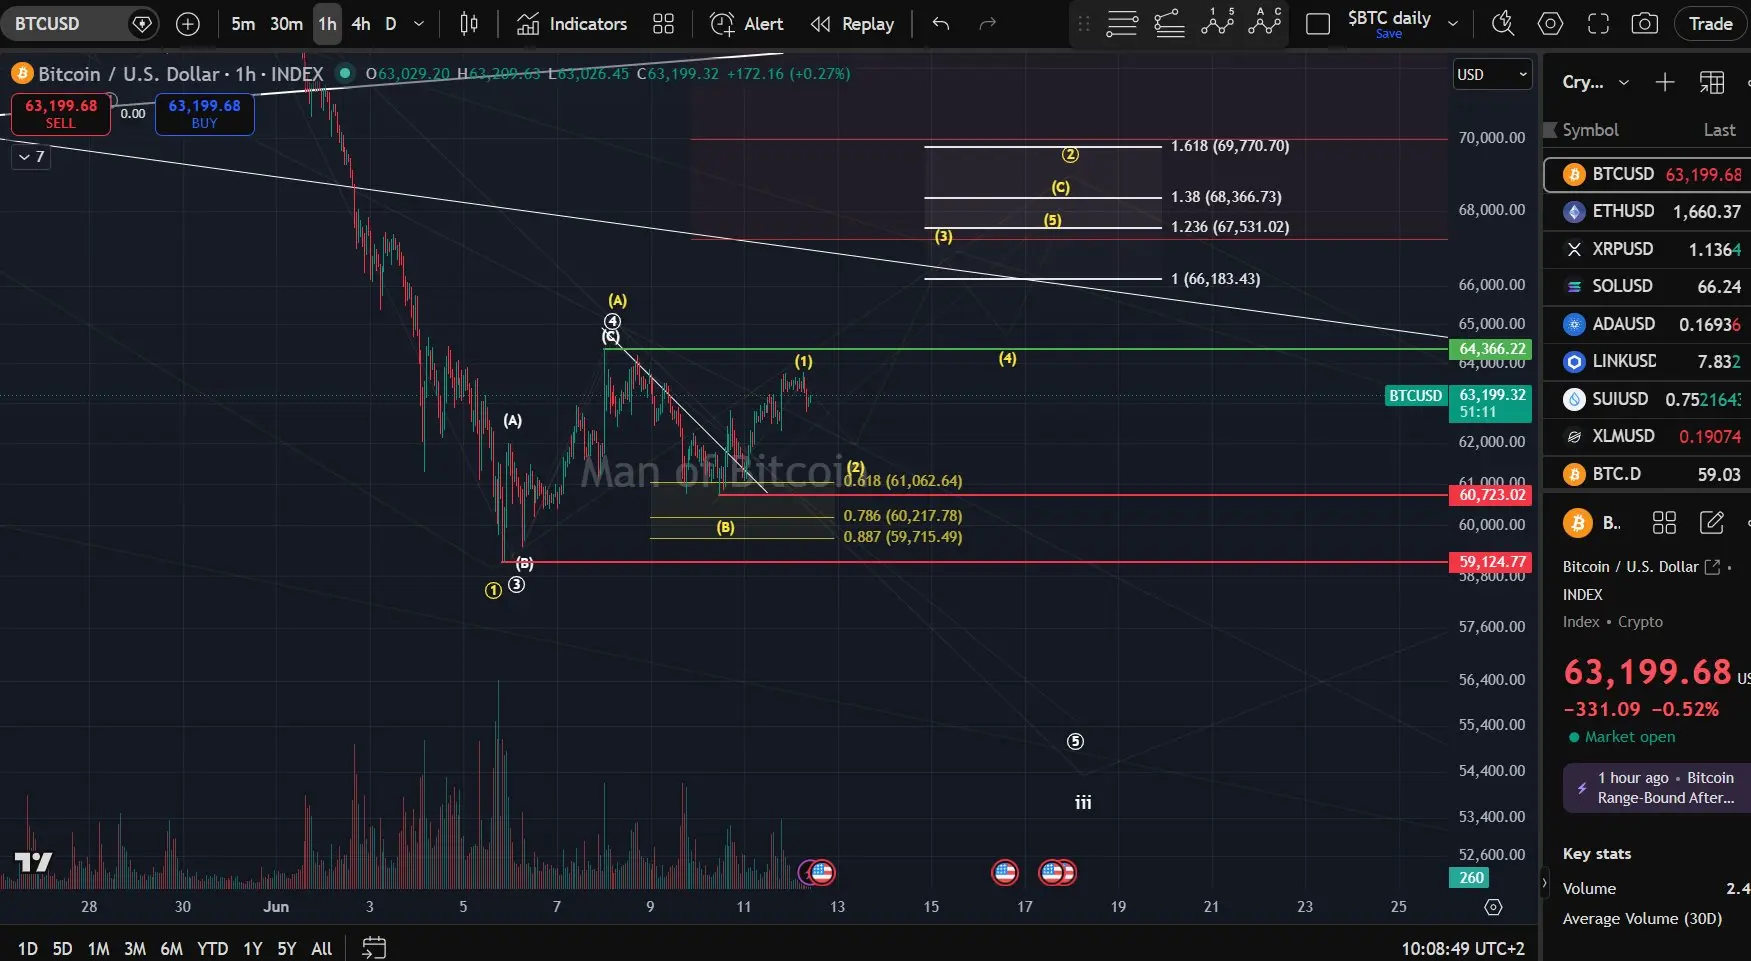The image size is (1751, 961).
Task: Switch chart to the 30m timeframe
Action: (286, 24)
